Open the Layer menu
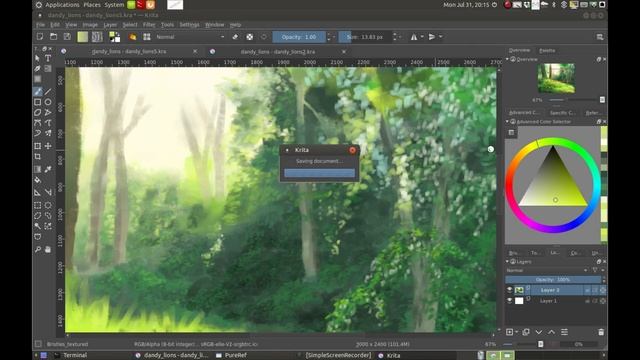The image size is (640, 360). click(x=110, y=25)
